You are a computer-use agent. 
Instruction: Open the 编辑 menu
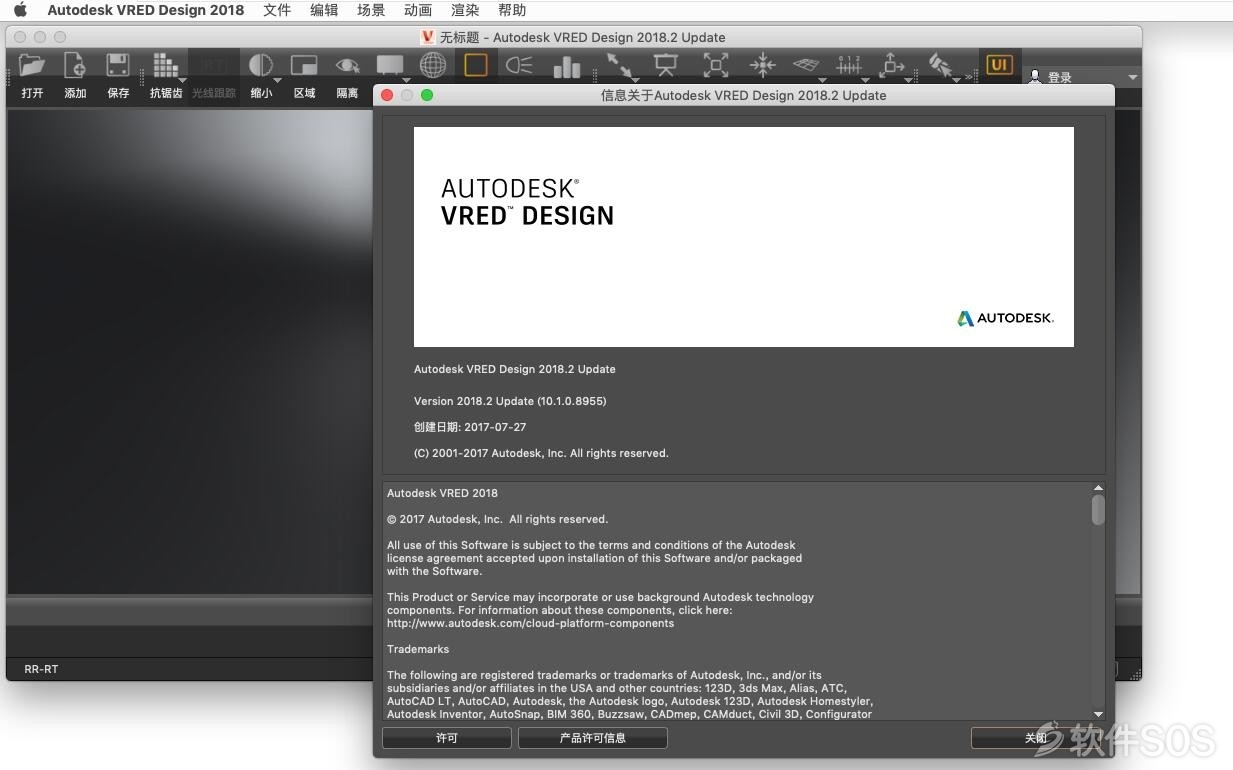point(324,10)
